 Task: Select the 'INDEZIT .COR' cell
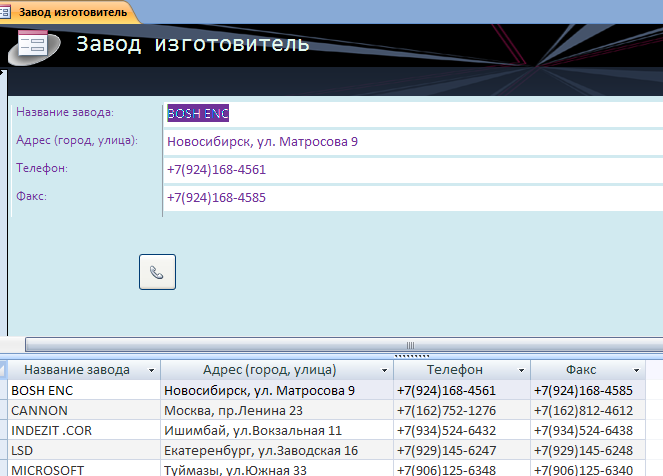84,430
